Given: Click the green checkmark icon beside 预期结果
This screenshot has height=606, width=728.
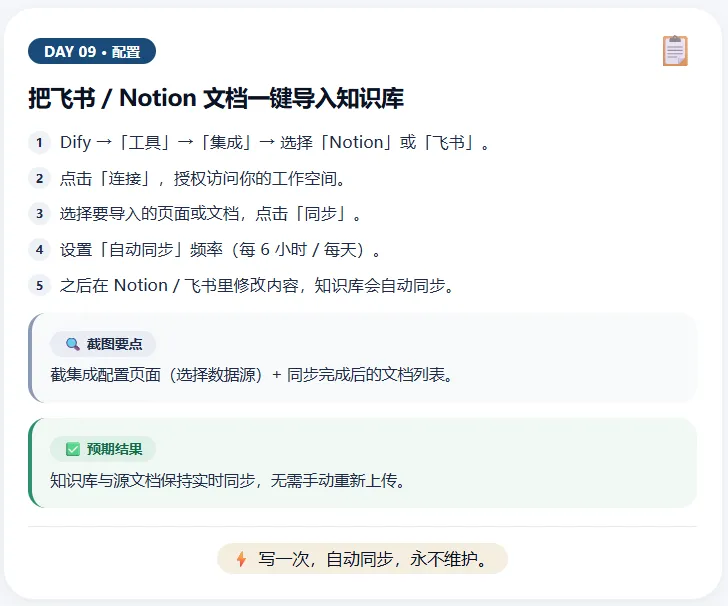Looking at the screenshot, I should (73, 449).
